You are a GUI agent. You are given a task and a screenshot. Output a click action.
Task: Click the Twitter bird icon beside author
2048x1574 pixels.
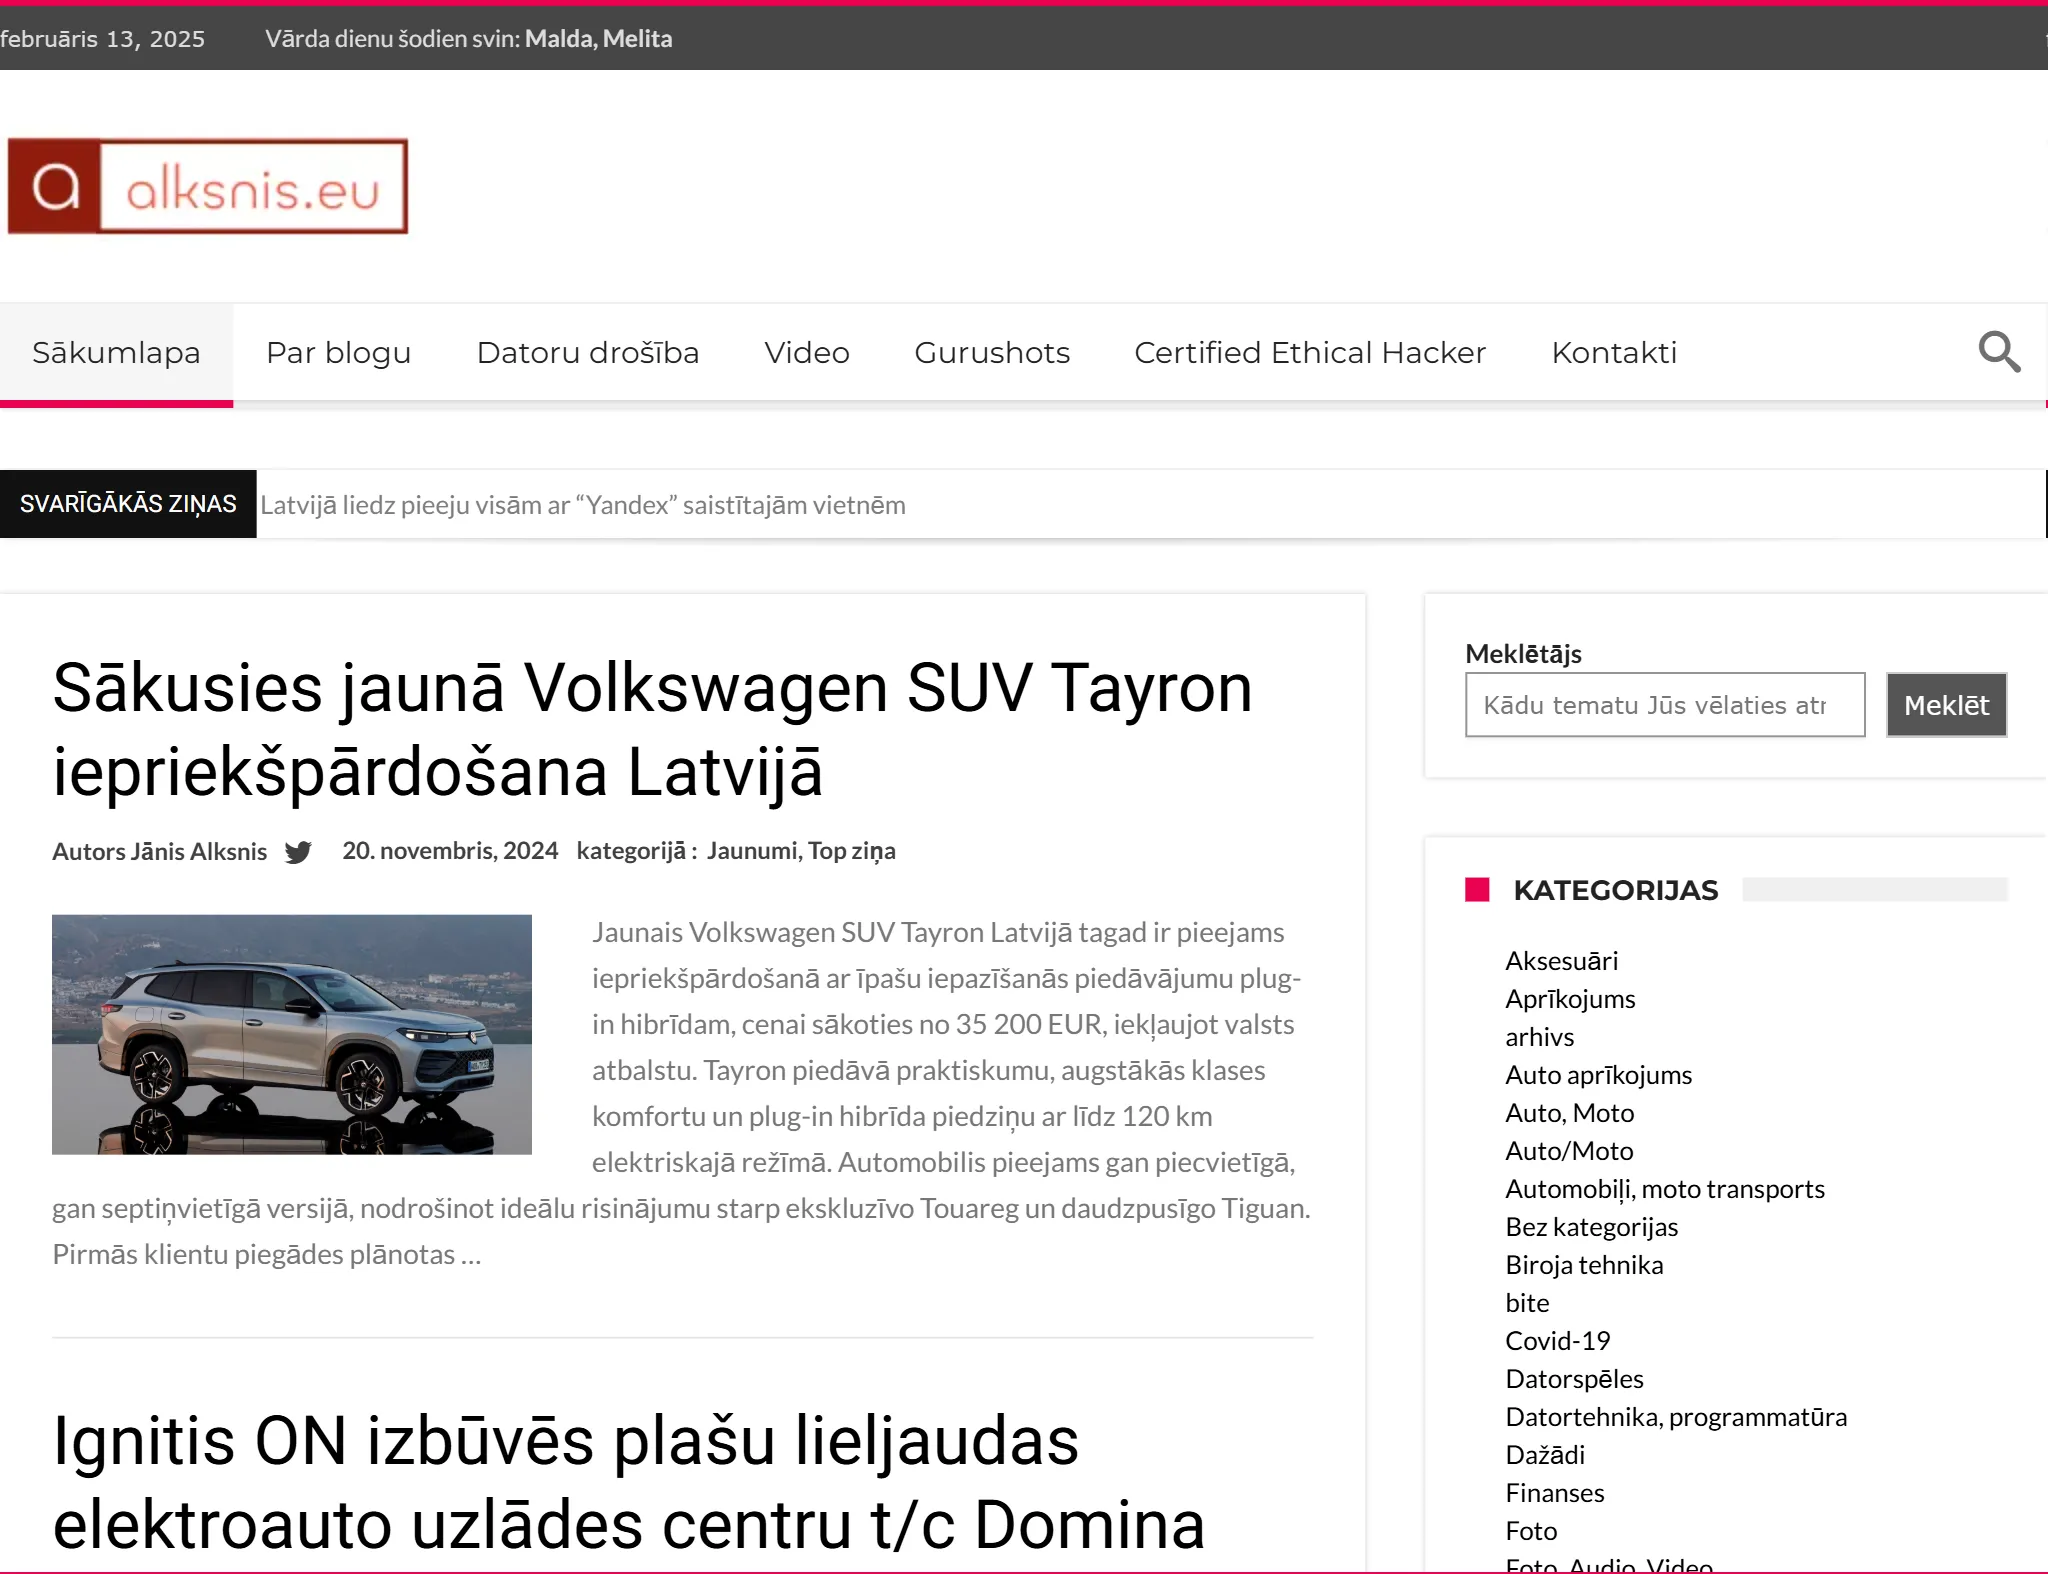[x=298, y=852]
